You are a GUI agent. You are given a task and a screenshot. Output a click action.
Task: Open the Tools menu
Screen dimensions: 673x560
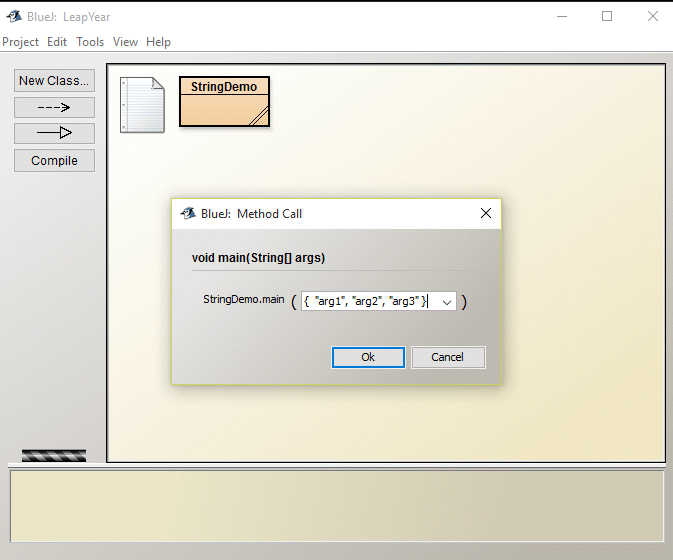[x=90, y=42]
